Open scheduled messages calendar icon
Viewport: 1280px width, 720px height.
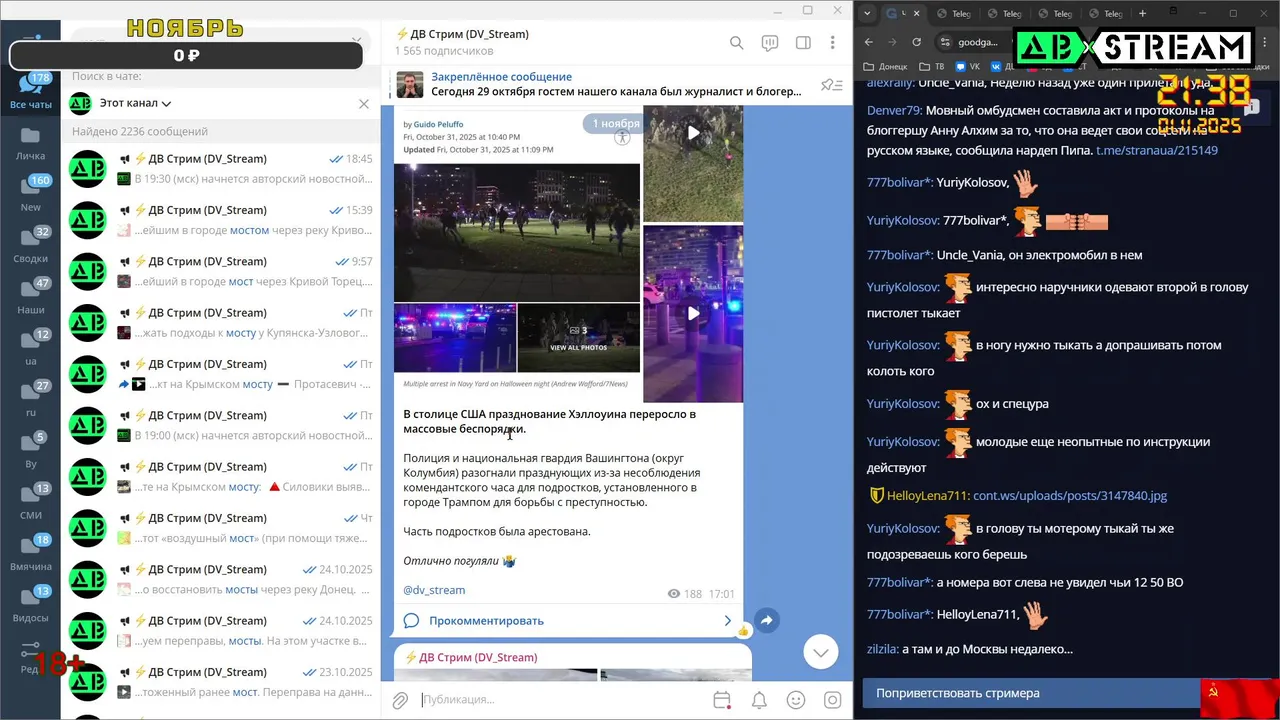click(x=722, y=700)
